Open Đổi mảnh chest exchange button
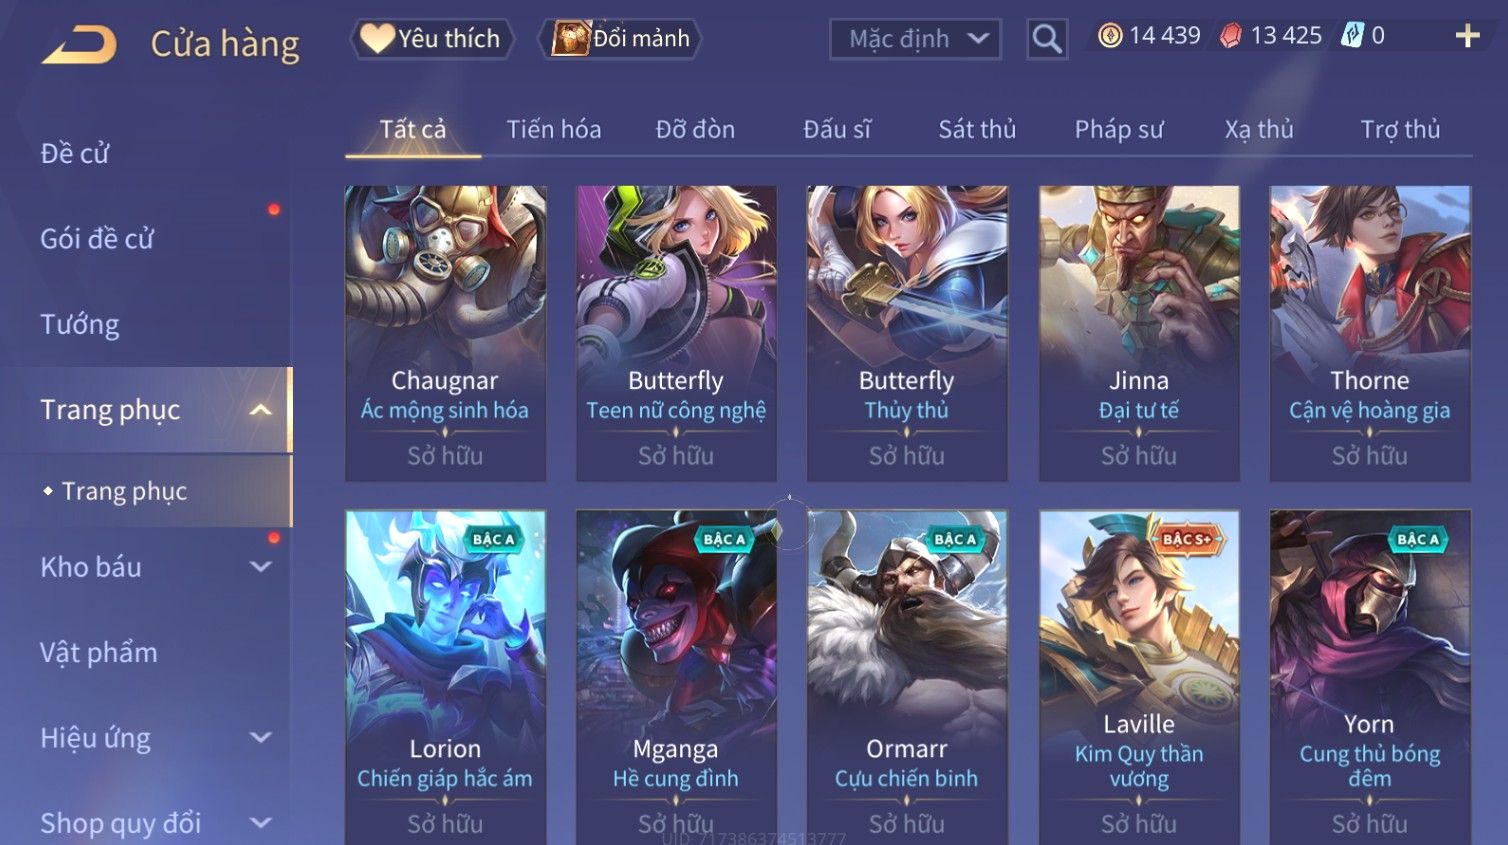 pos(620,39)
